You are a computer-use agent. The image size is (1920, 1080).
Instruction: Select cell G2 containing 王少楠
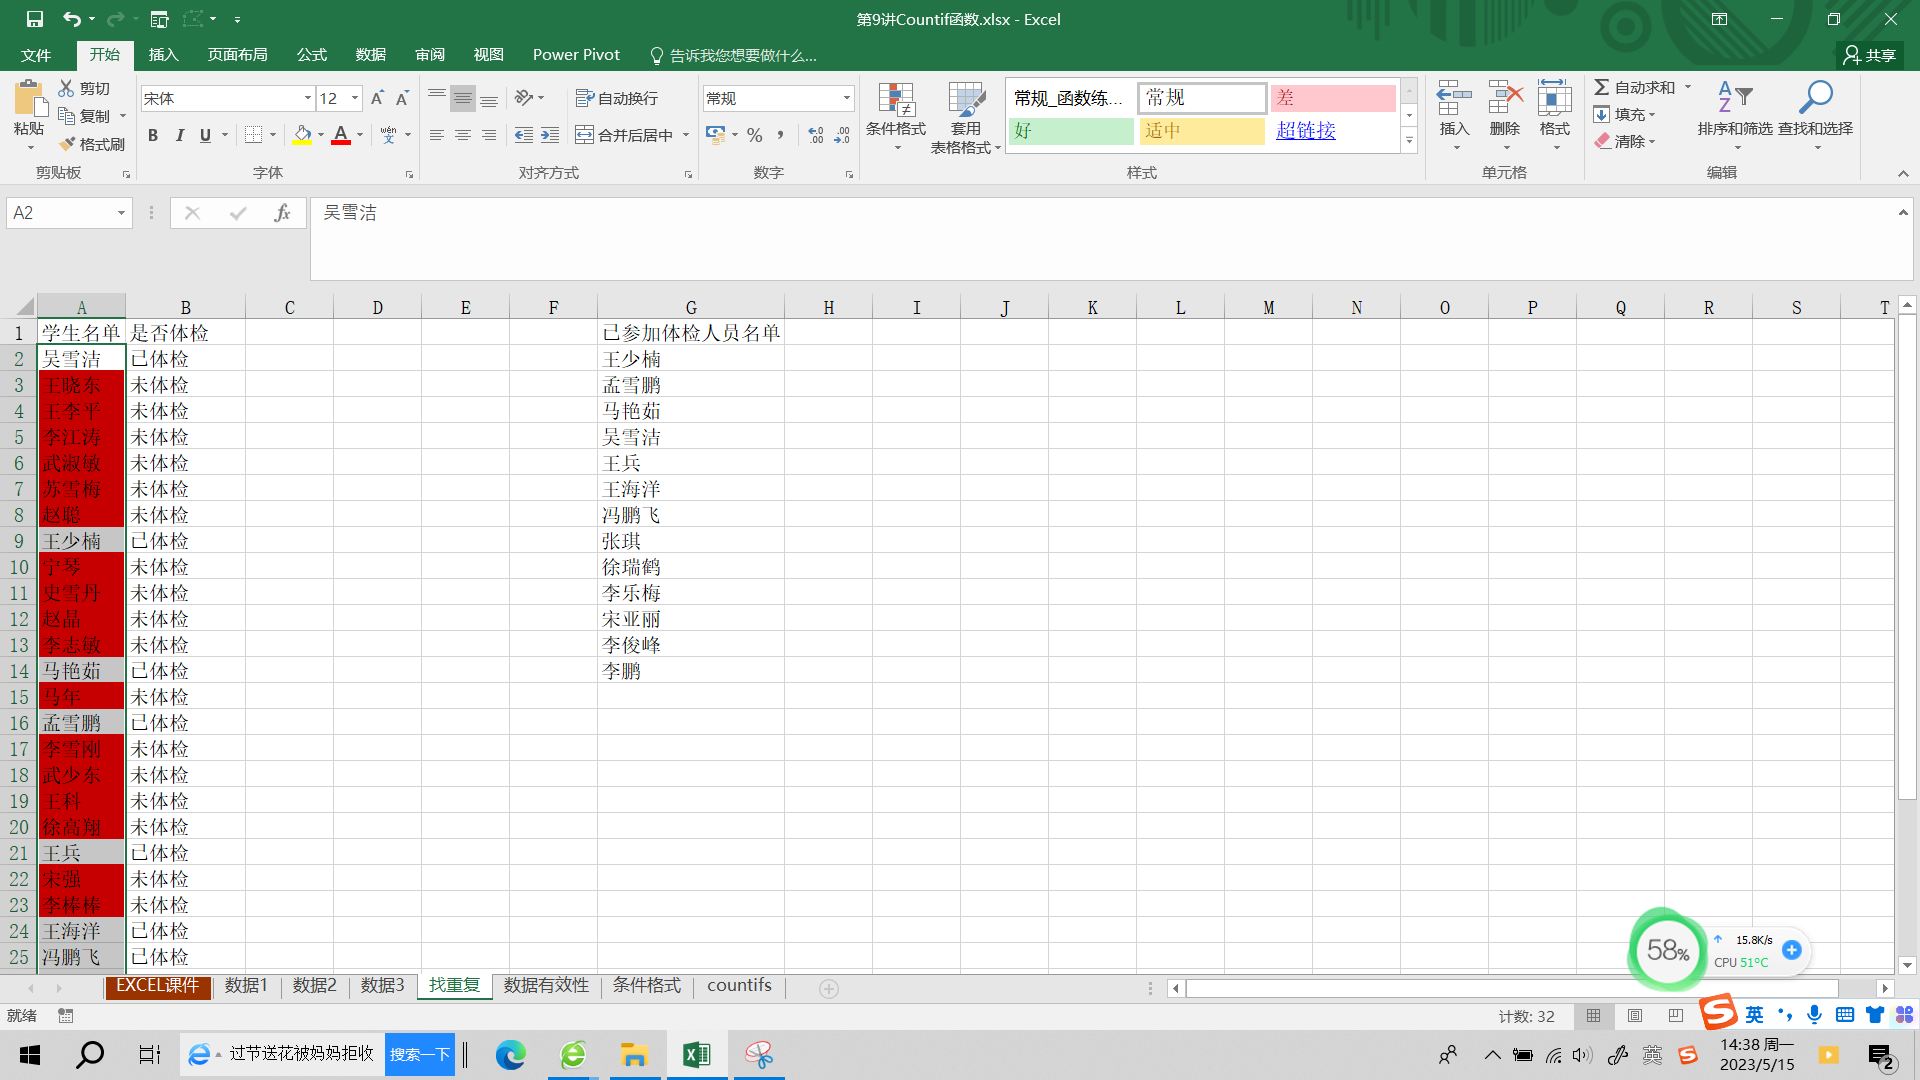coord(690,359)
